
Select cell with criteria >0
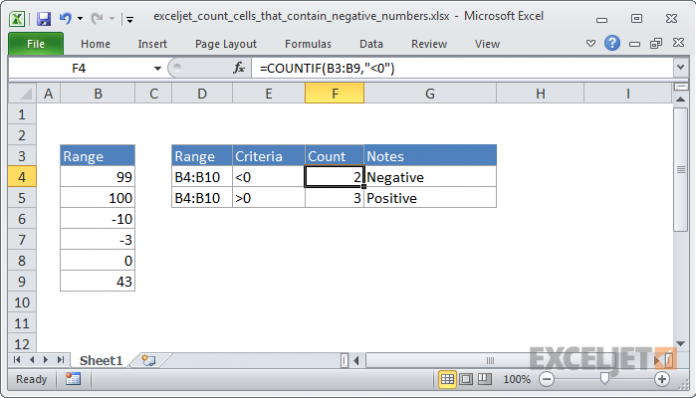269,197
